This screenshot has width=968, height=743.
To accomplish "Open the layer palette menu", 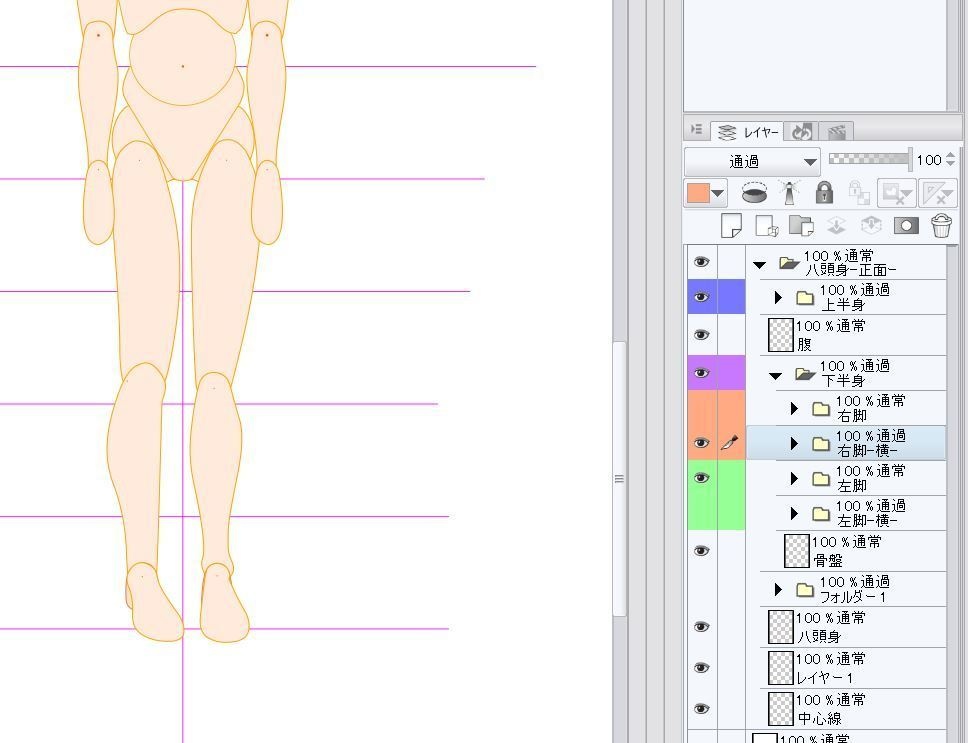I will click(x=696, y=131).
